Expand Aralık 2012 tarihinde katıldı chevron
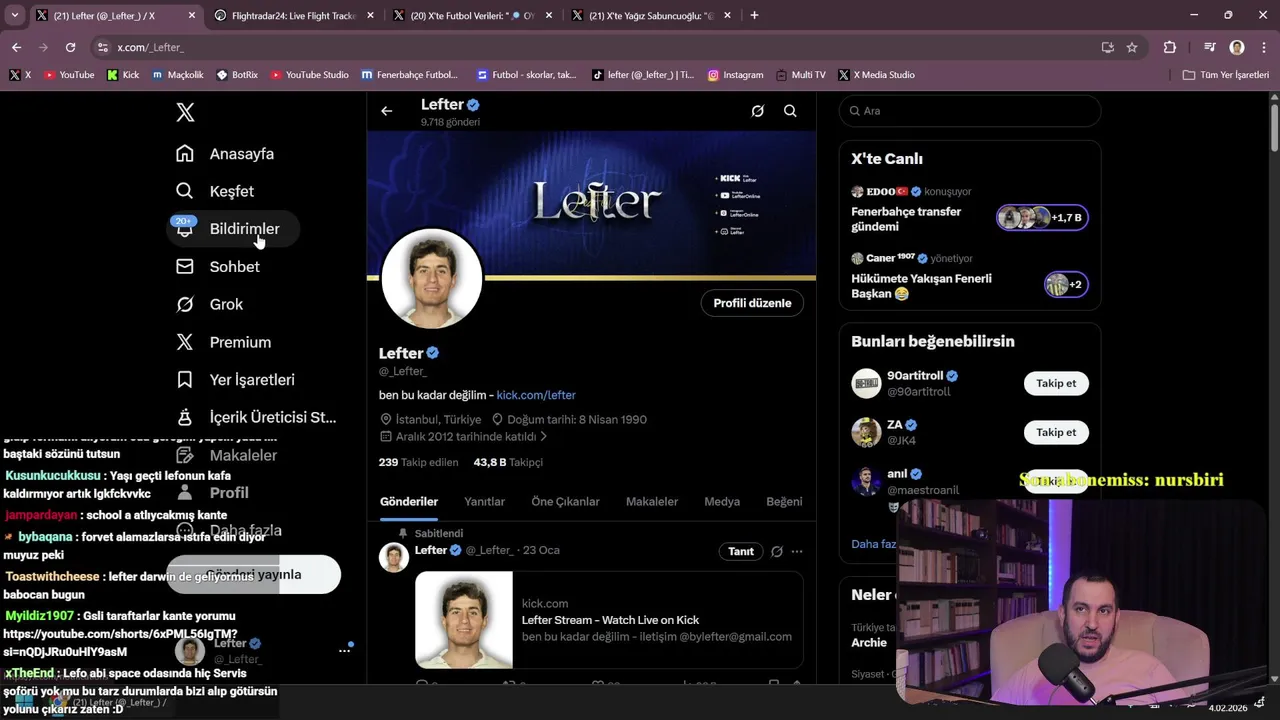Image resolution: width=1280 pixels, height=720 pixels. coord(544,437)
